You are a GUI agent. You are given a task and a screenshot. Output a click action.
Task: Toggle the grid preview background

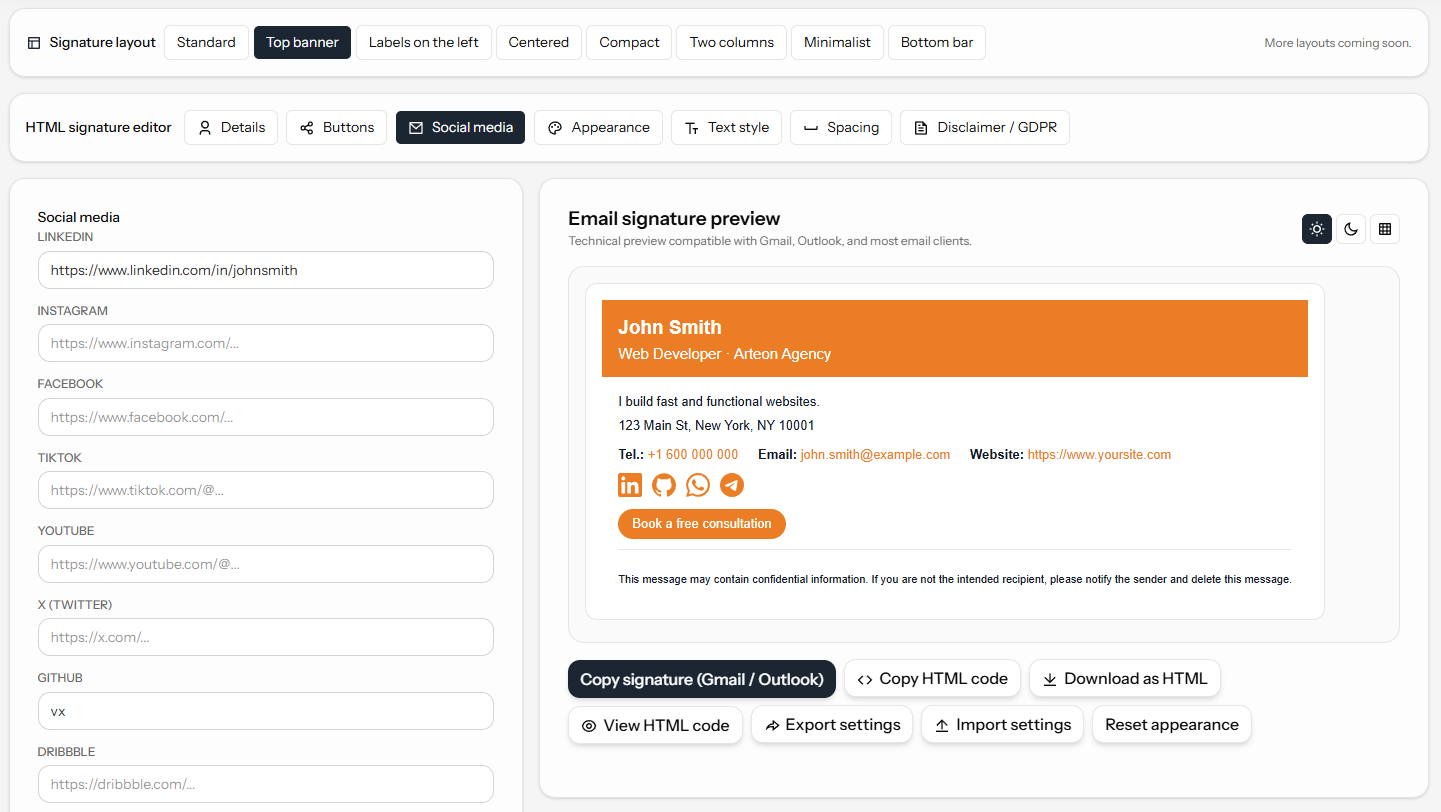tap(1384, 229)
